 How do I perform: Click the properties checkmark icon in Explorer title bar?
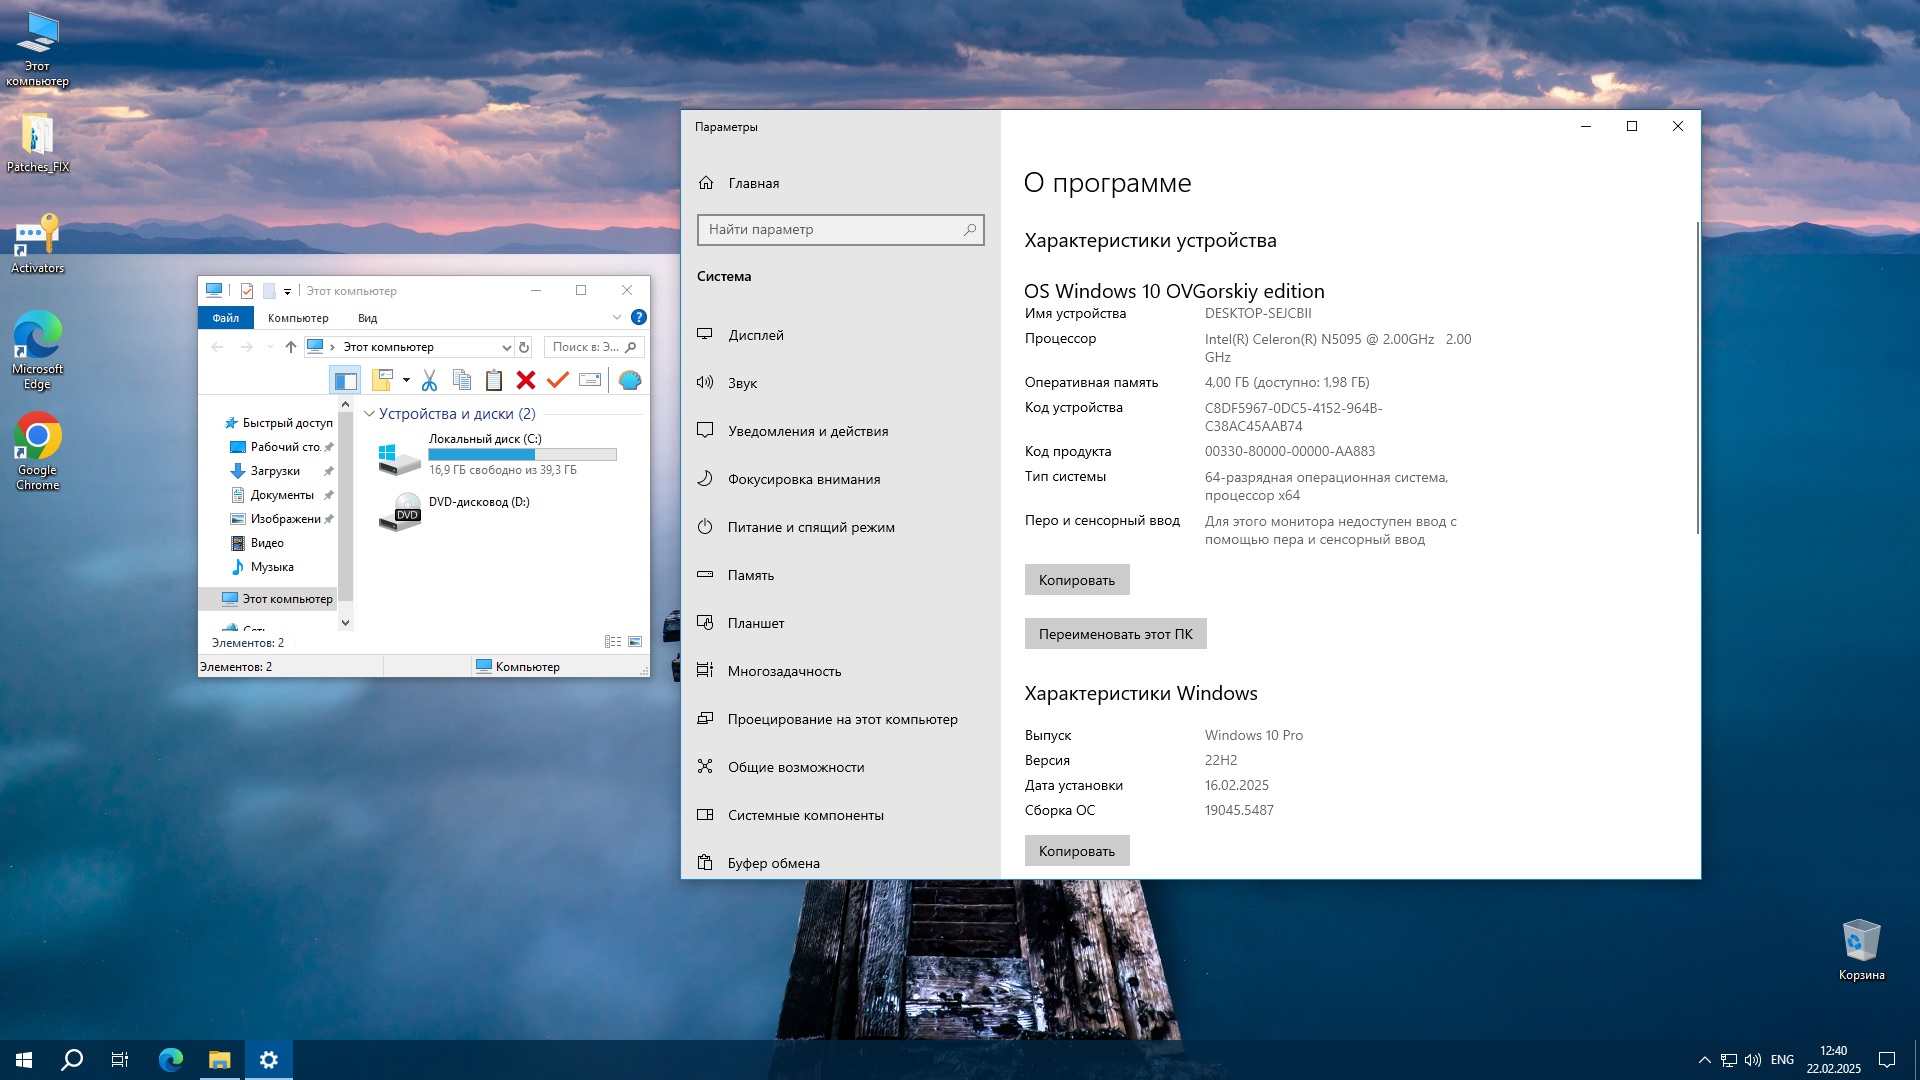(x=247, y=291)
